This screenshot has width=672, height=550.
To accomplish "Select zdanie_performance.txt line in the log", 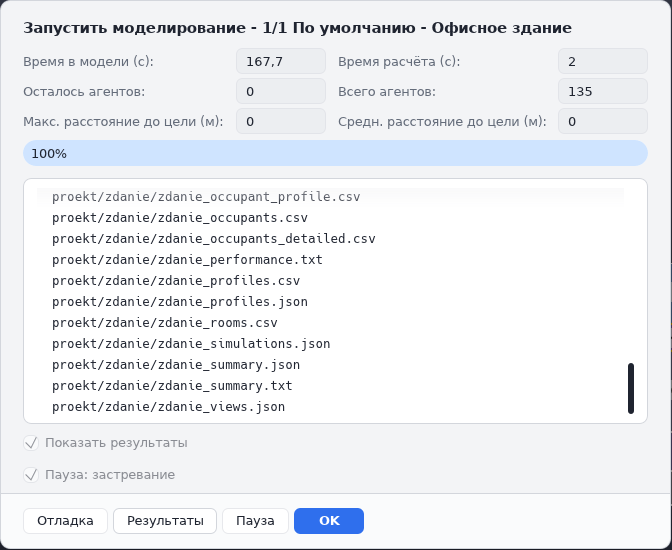I will click(x=187, y=260).
